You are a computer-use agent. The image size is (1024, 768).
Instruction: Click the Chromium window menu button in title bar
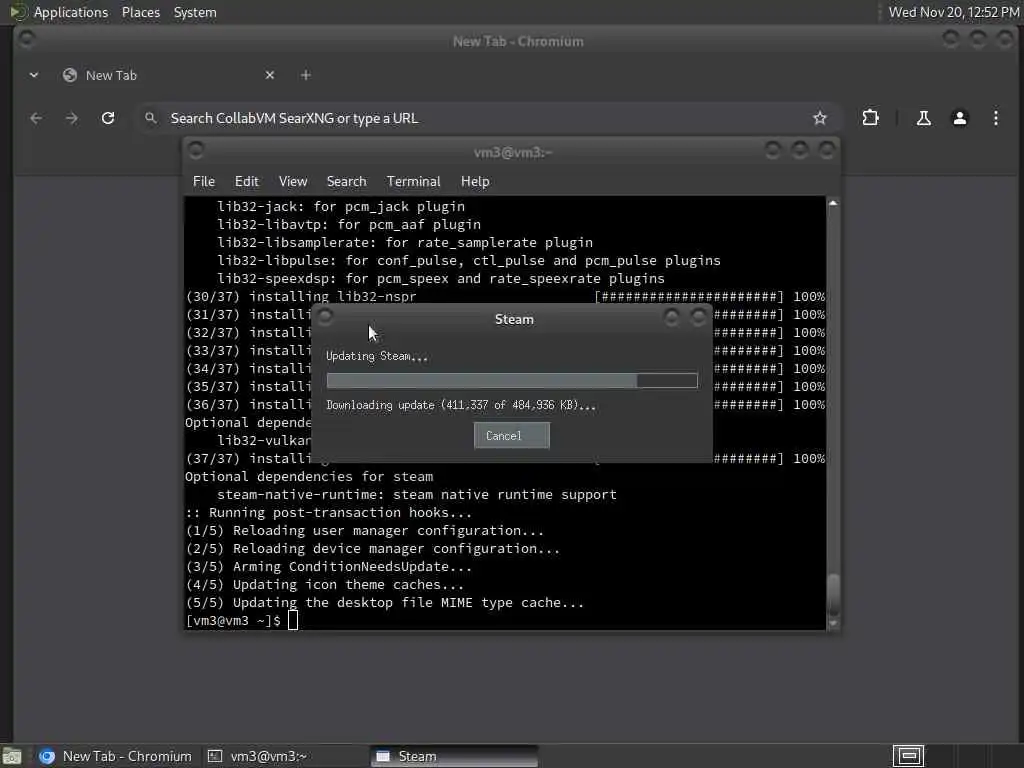tap(27, 39)
